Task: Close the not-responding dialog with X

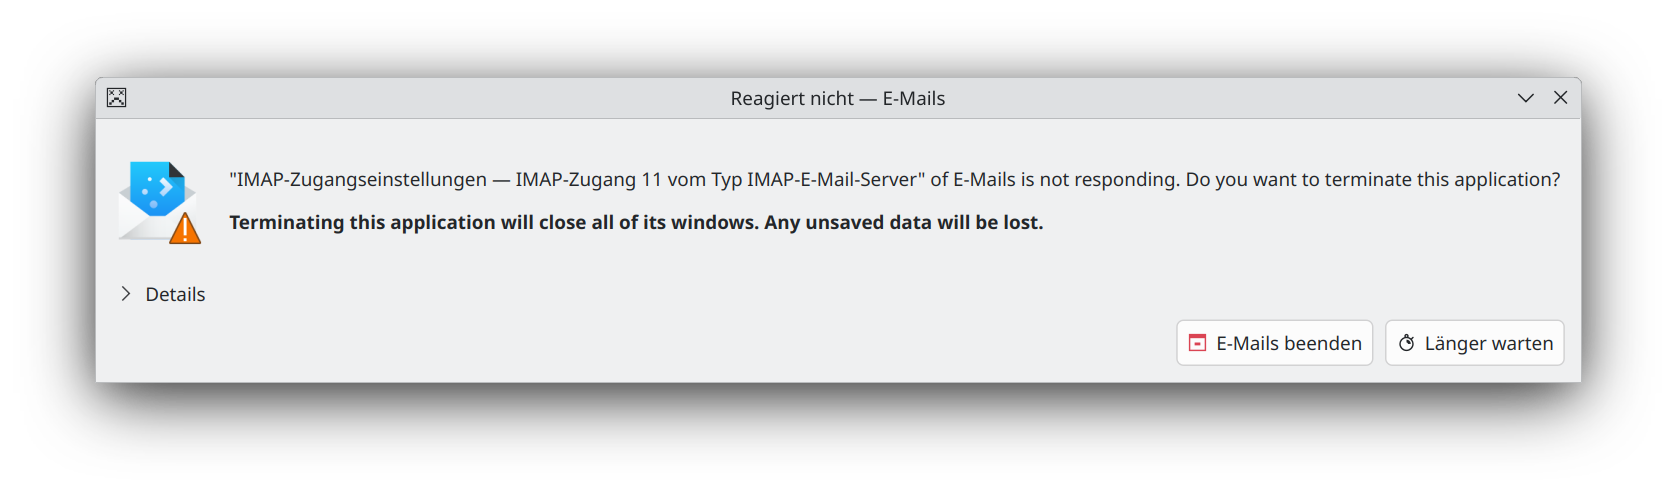Action: [x=1560, y=97]
